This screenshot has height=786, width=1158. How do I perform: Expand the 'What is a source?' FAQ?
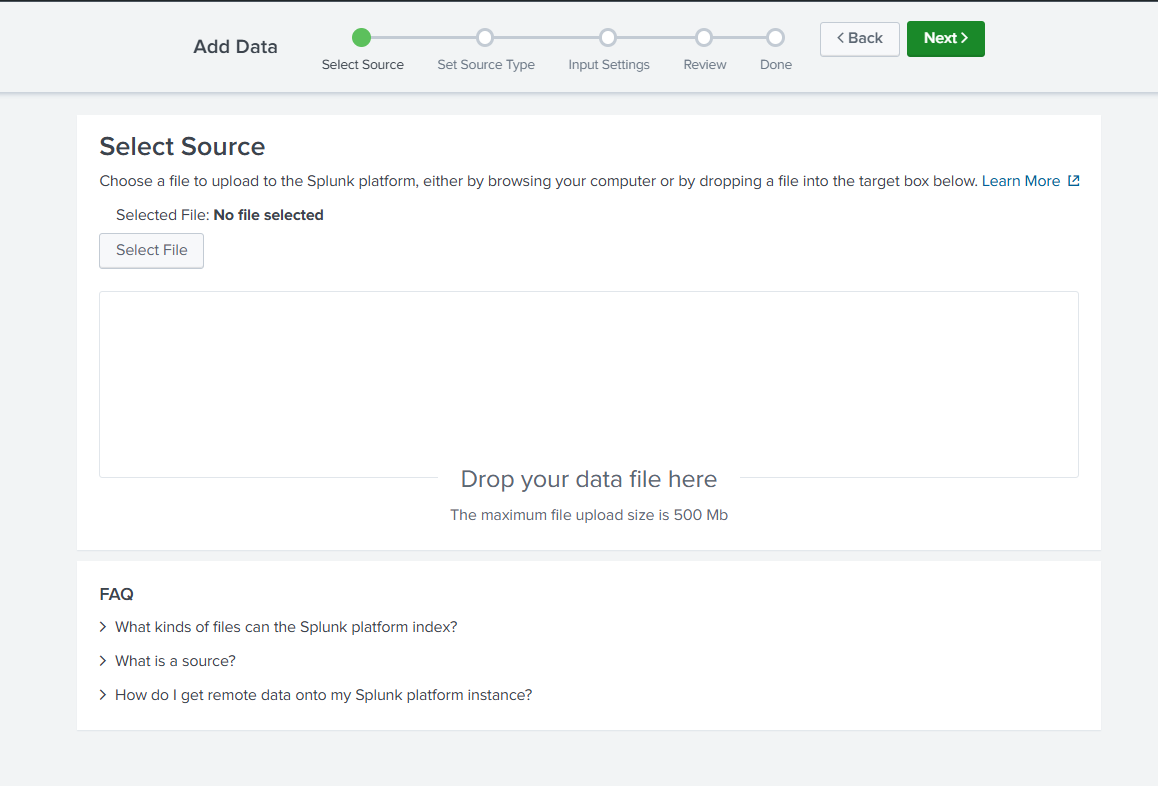[168, 661]
